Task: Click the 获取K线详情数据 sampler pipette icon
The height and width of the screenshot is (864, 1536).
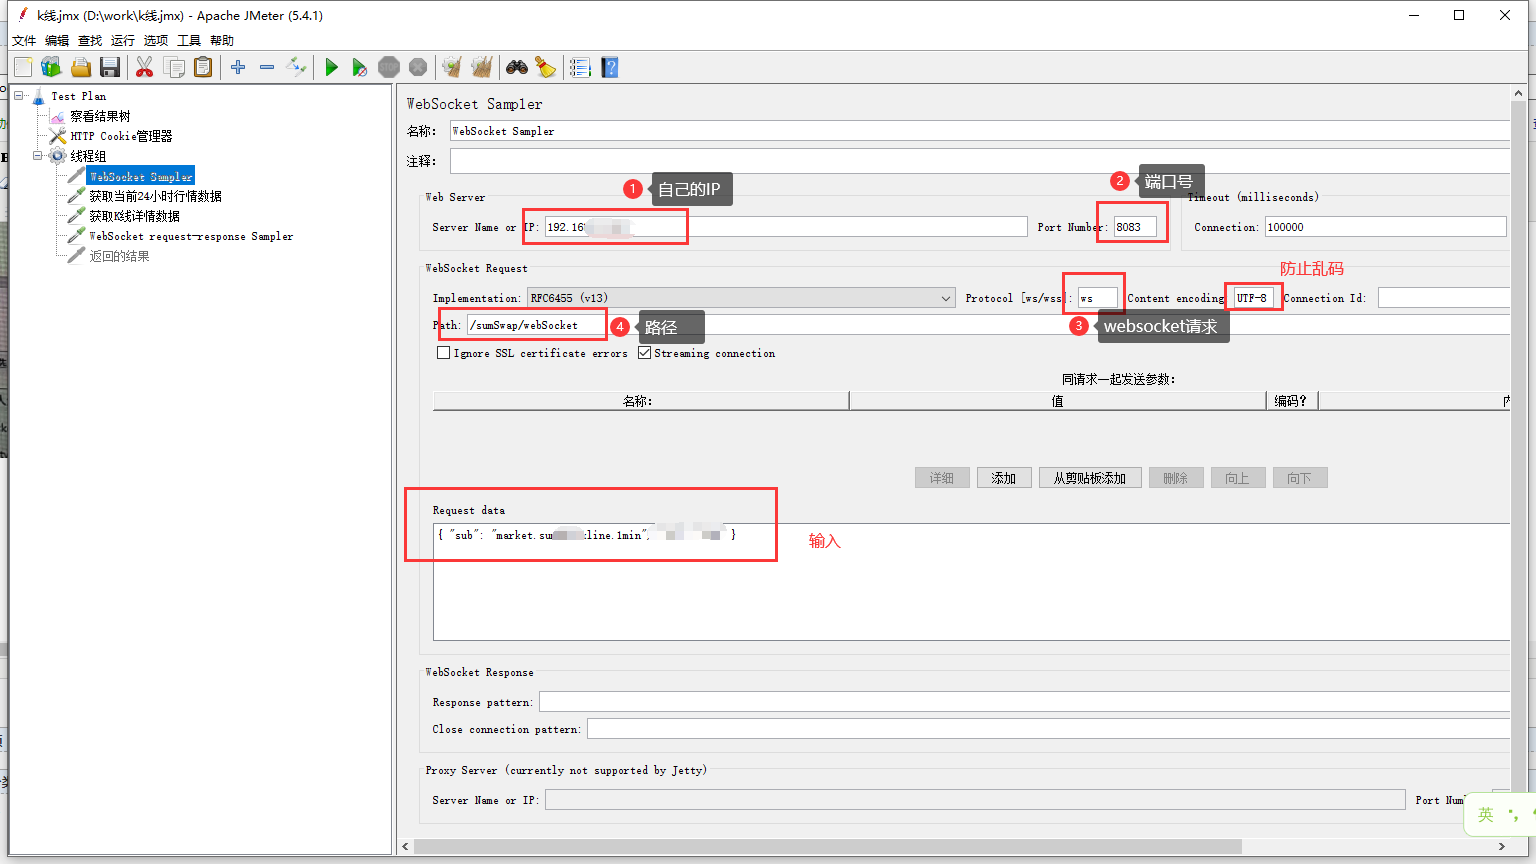Action: 76,216
